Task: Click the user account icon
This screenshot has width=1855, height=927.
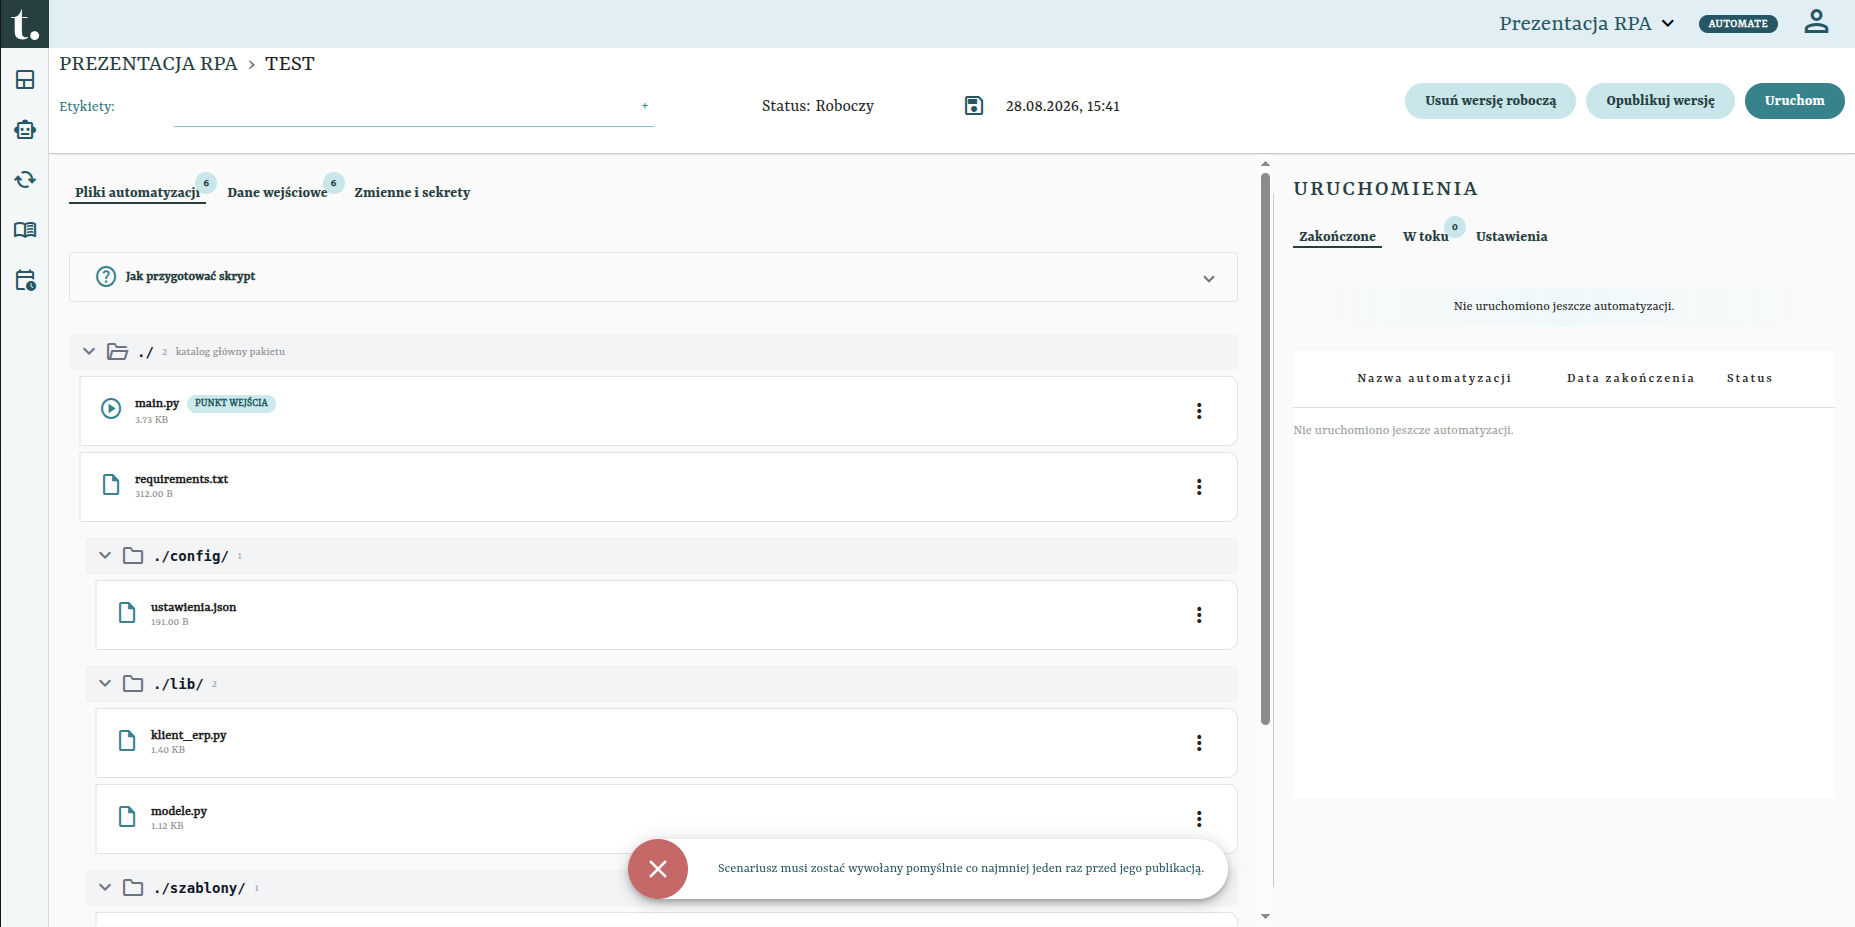Action: coord(1816,22)
